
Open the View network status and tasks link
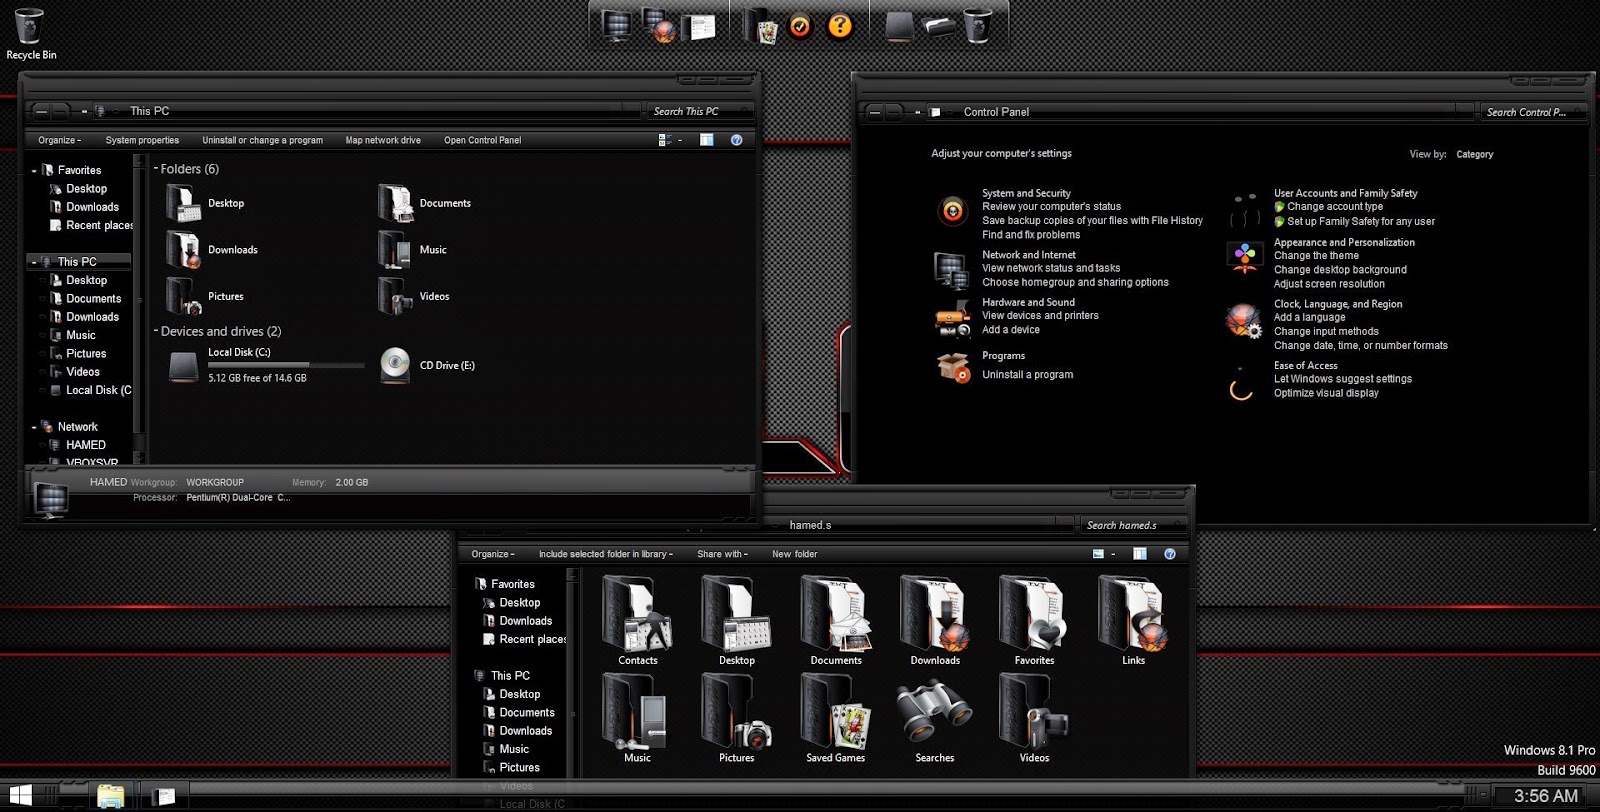point(1051,268)
